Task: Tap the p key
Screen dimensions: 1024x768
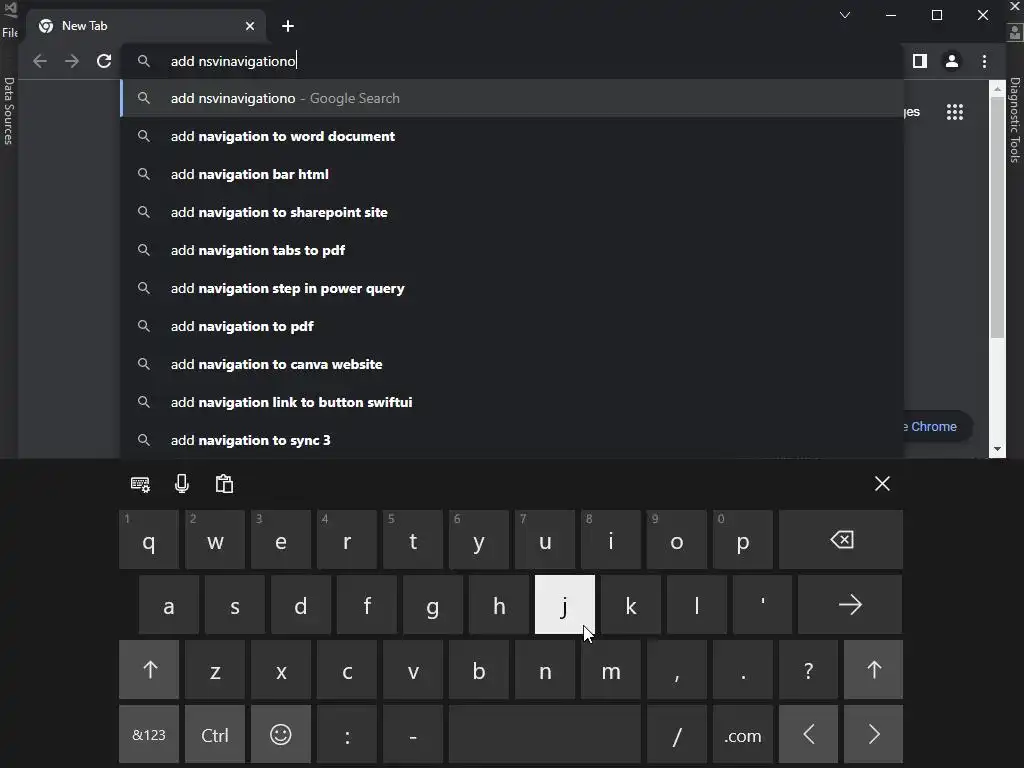Action: click(x=743, y=540)
